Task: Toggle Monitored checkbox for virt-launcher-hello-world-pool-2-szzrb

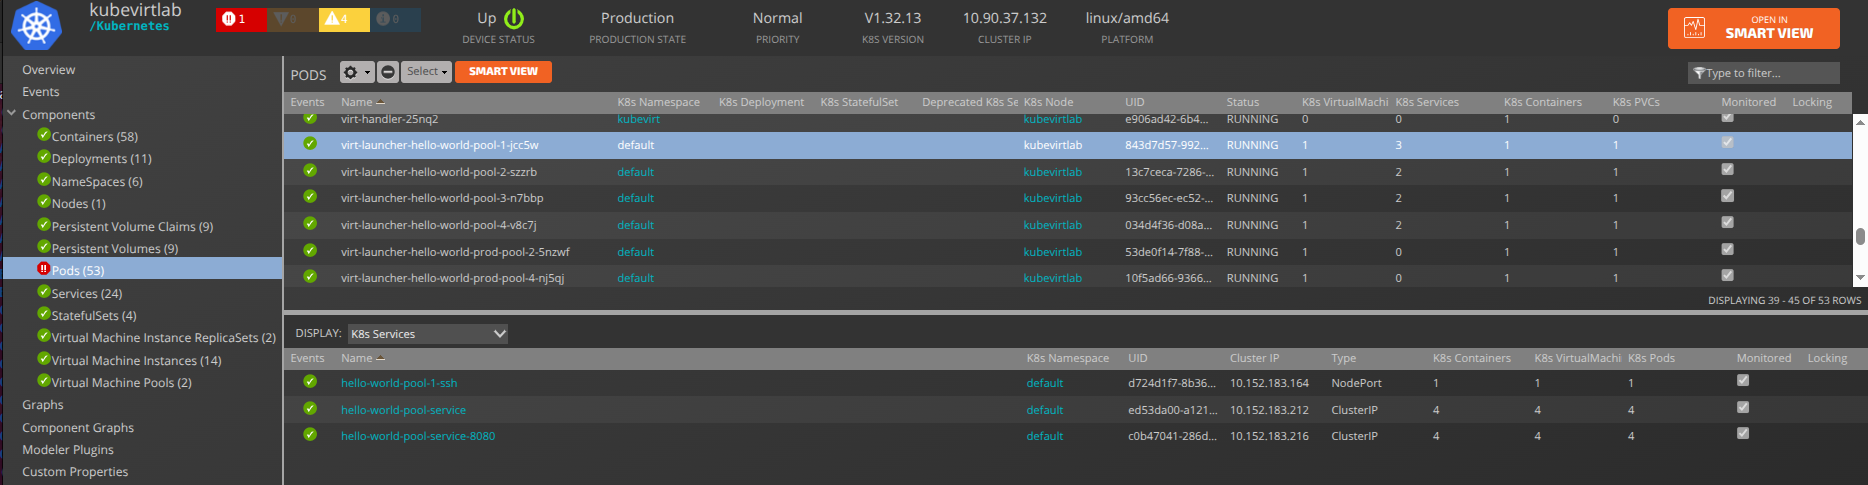Action: tap(1727, 170)
